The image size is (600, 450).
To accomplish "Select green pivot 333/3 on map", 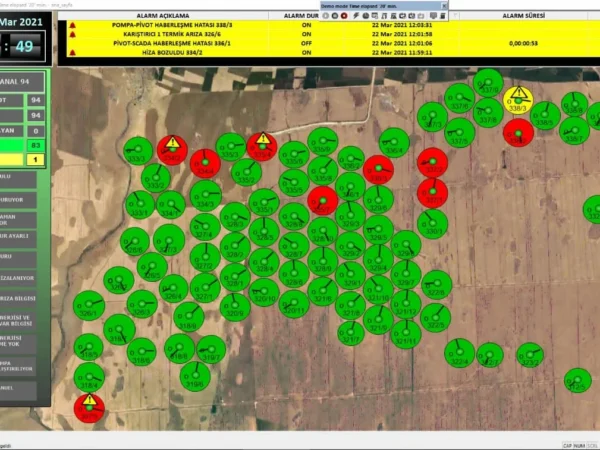I will [138, 151].
